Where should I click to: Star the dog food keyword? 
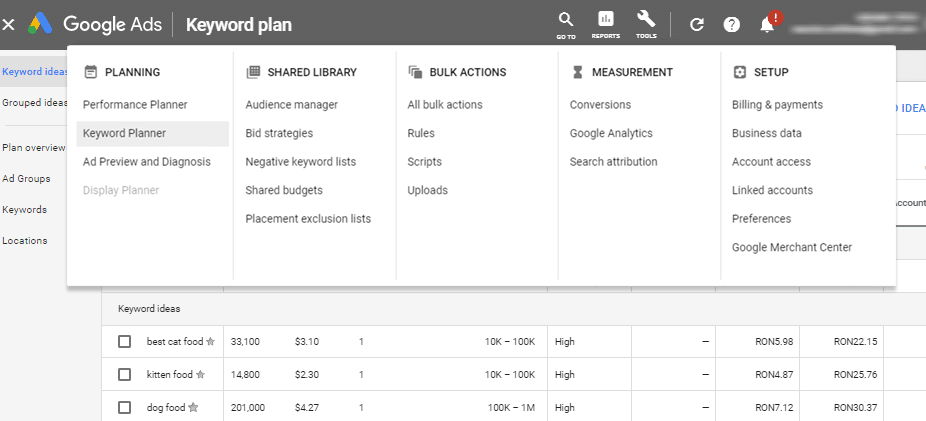[193, 407]
